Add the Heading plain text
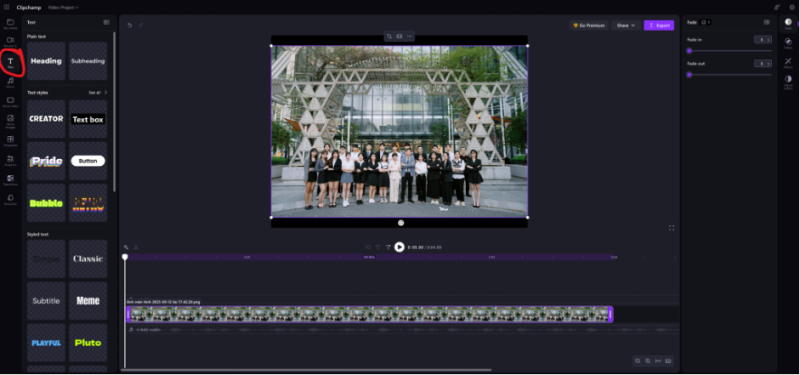The height and width of the screenshot is (375, 800). coord(46,61)
